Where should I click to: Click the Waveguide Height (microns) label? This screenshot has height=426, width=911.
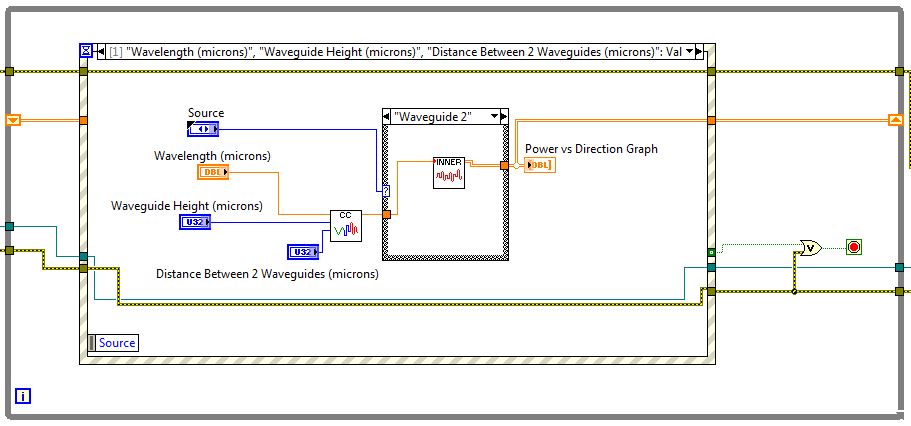[186, 206]
